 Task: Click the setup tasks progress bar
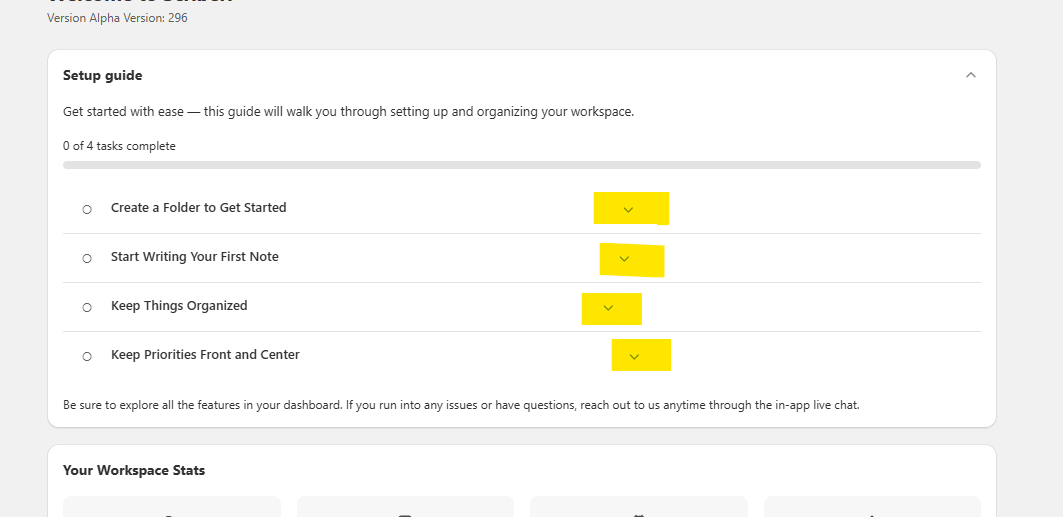point(521,164)
